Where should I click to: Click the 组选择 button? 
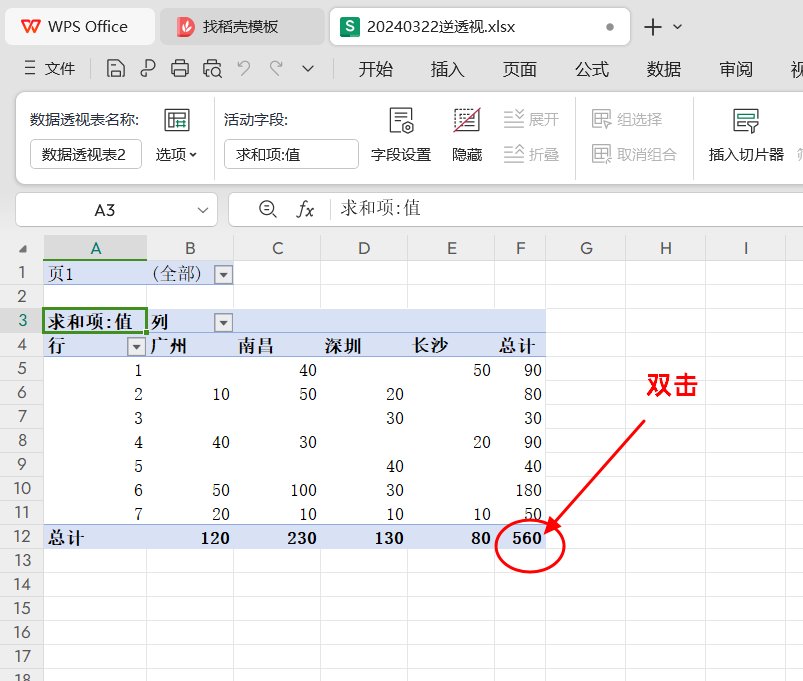coord(627,119)
